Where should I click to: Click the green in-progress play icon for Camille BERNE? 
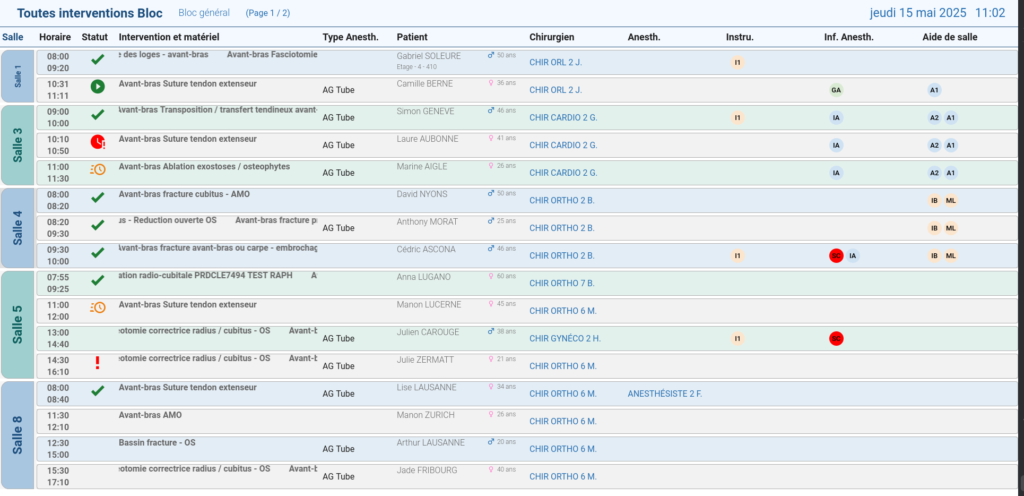point(97,87)
